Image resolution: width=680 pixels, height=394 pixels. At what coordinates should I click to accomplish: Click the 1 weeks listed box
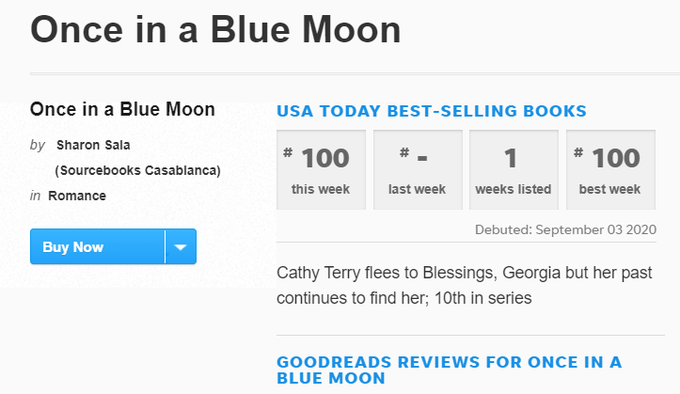tap(514, 170)
